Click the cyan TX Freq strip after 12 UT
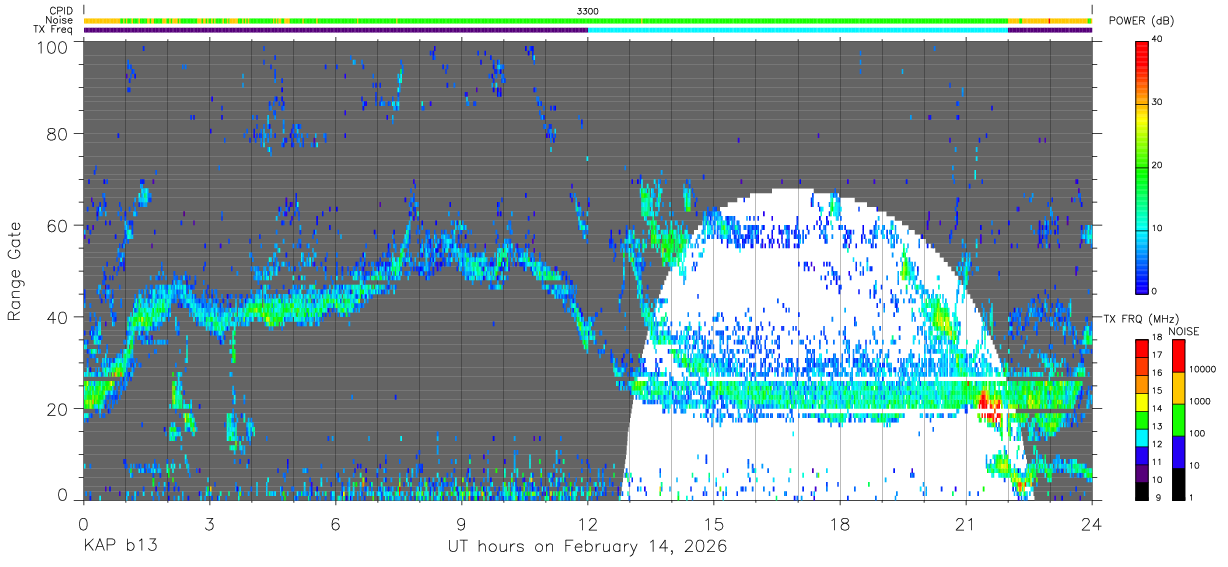1228x567 pixels. pos(798,30)
